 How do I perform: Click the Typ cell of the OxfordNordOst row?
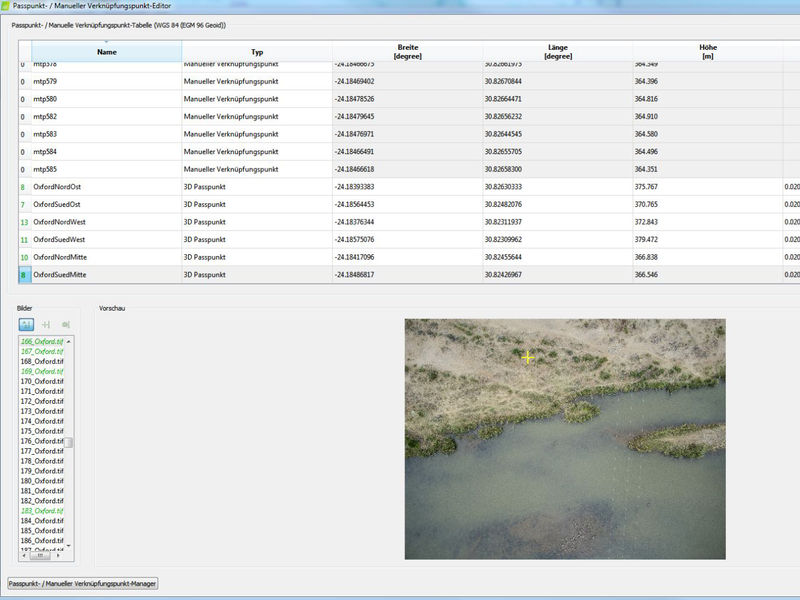[x=257, y=187]
